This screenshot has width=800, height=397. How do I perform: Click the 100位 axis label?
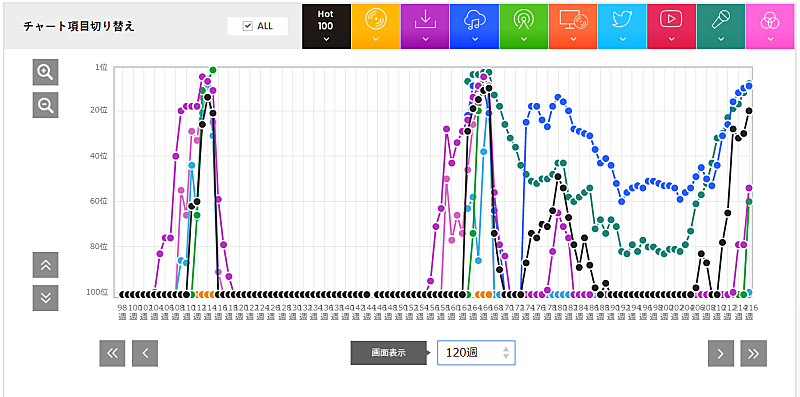coord(98,291)
